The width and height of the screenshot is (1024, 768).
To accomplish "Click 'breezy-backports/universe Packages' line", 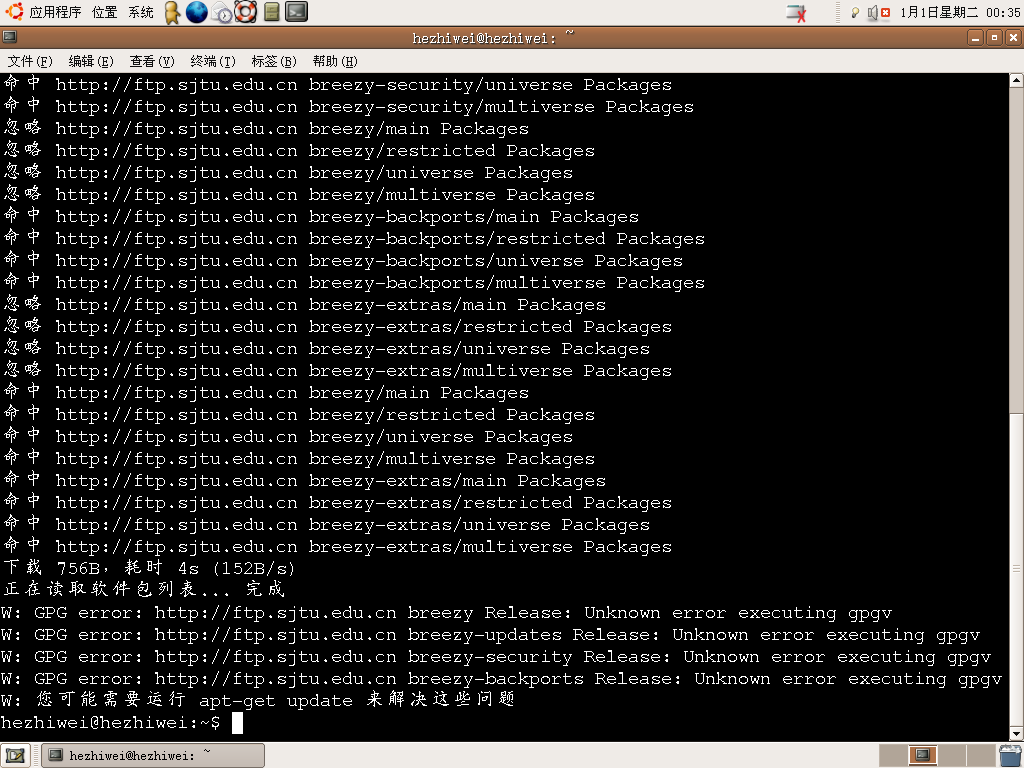I will click(343, 261).
